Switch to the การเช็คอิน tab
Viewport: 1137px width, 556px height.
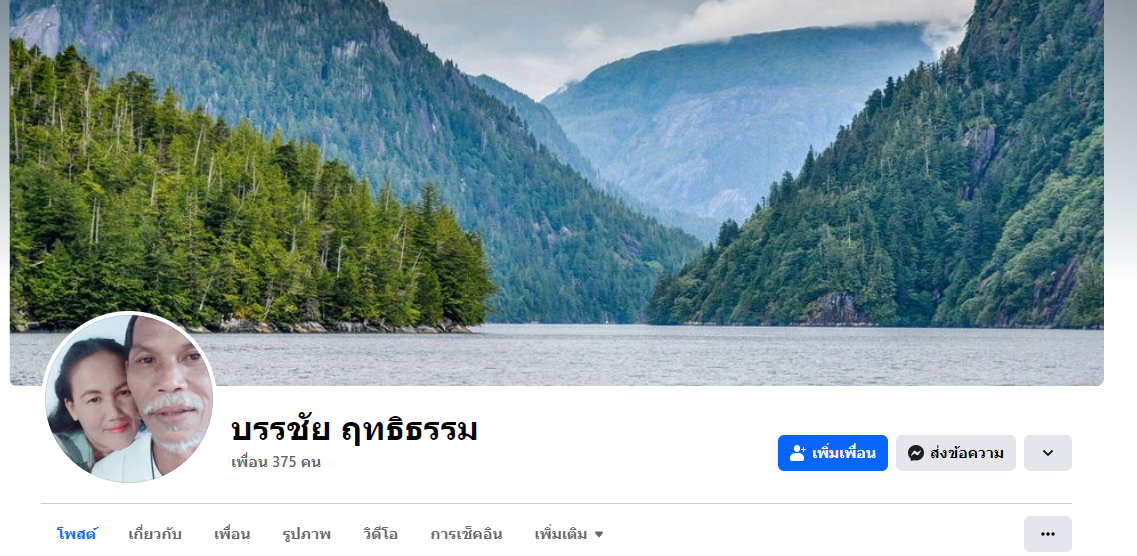[466, 535]
